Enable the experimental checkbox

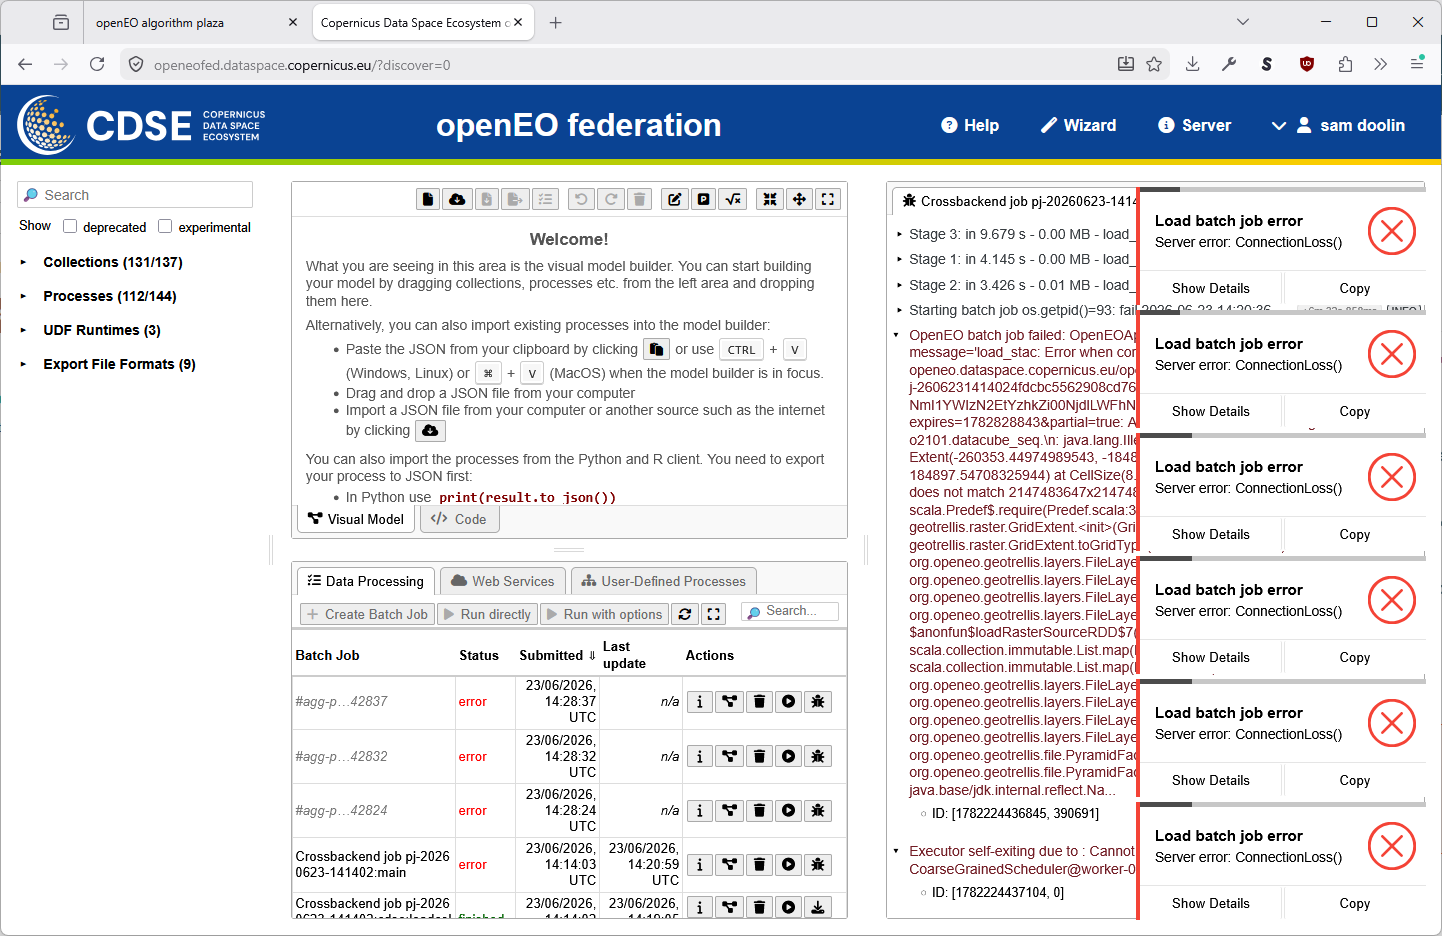click(165, 226)
